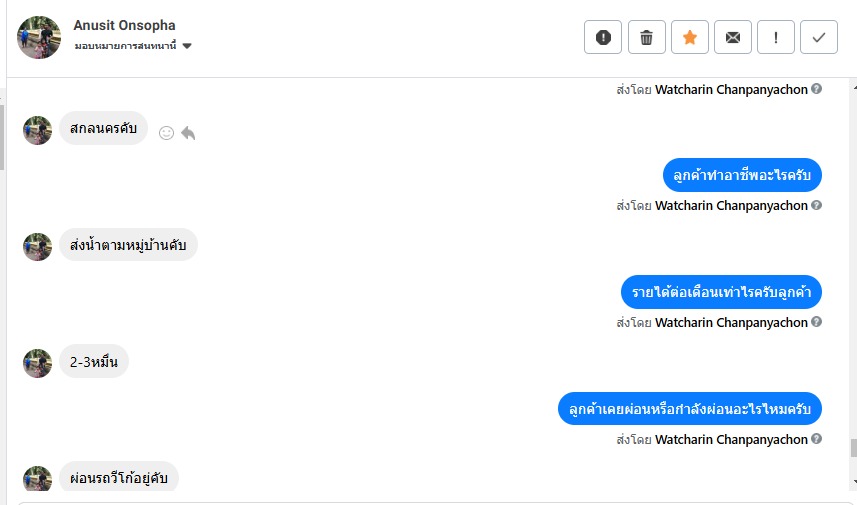Click the Anusit Onsopha name heading
Image resolution: width=857 pixels, height=505 pixels.
click(124, 25)
